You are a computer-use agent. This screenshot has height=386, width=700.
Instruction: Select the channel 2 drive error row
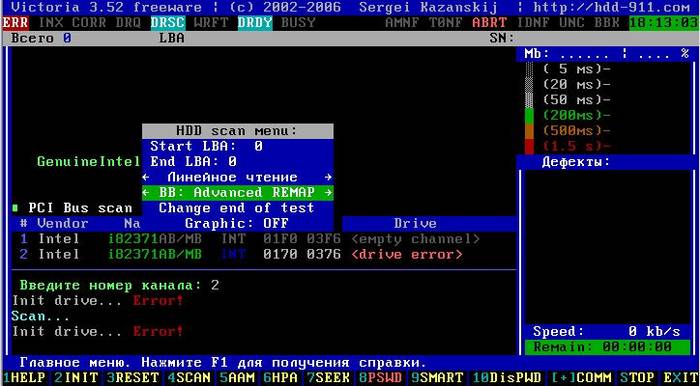point(241,254)
